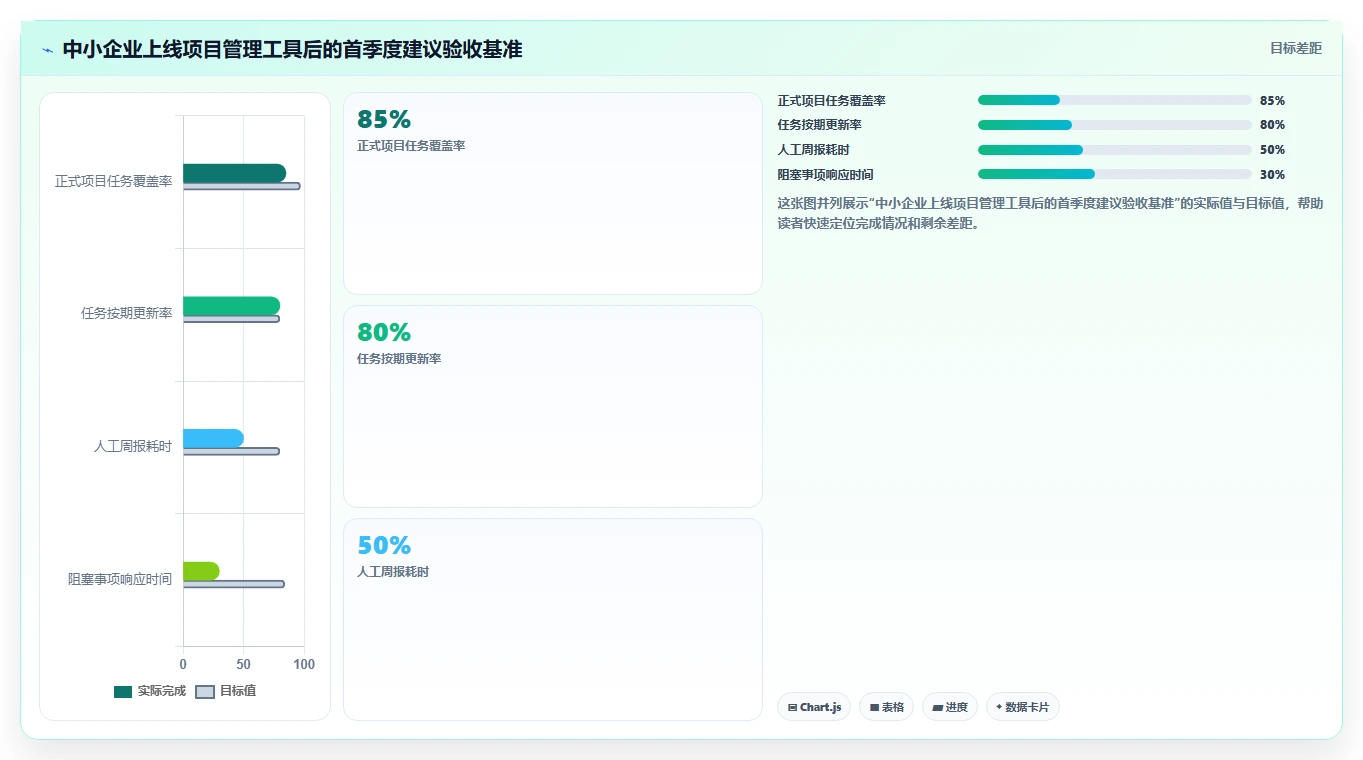
Task: Click the gray target bar for 人工周报耗时
Action: [231, 451]
